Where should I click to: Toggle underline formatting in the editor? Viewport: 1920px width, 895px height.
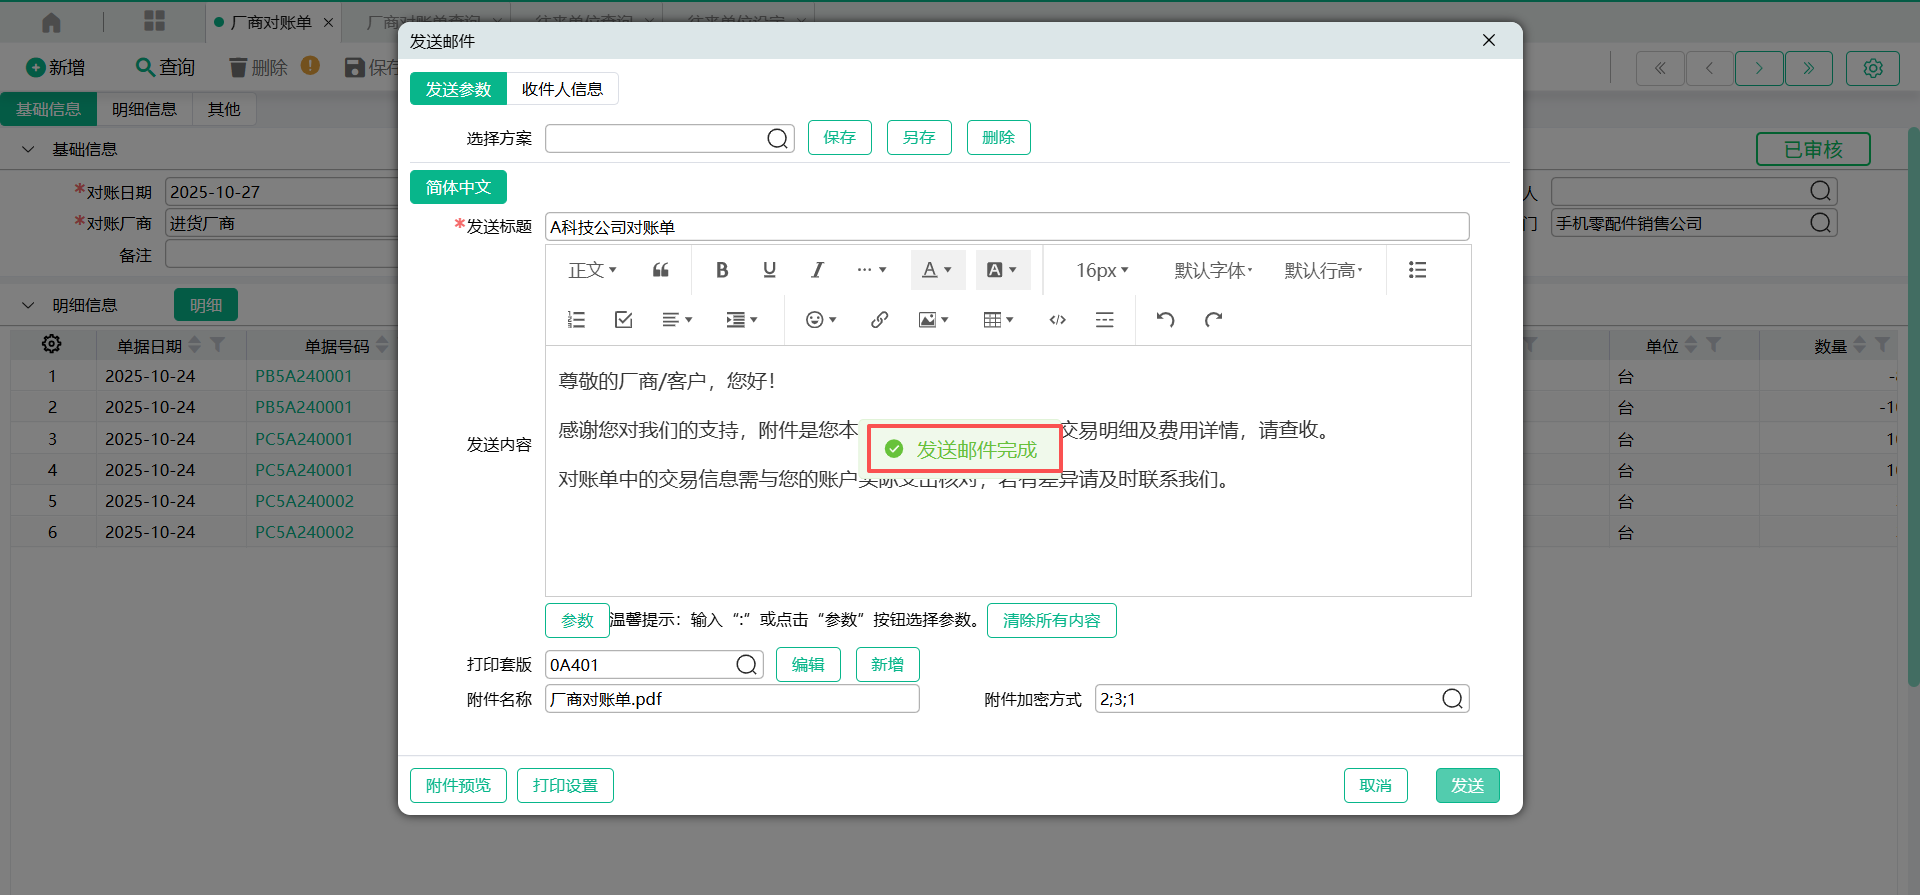click(x=769, y=270)
